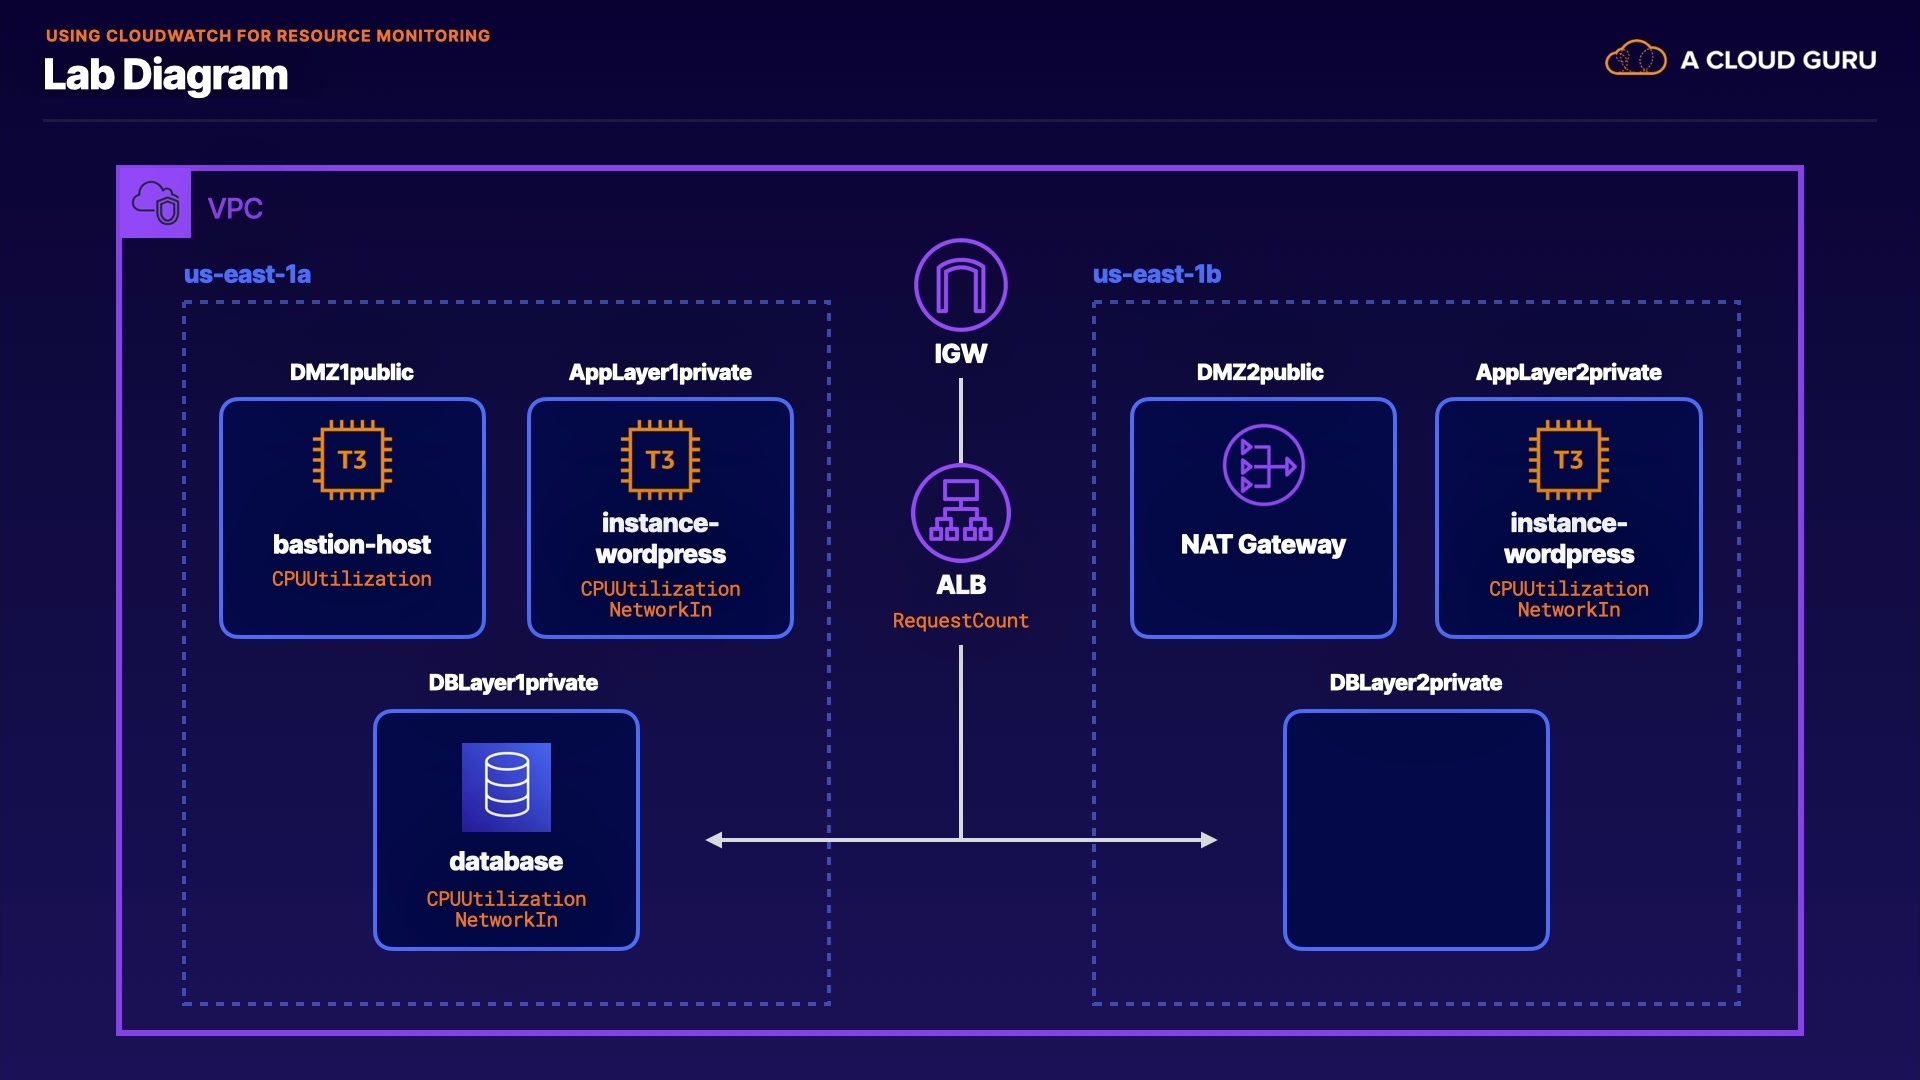Screen dimensions: 1920x1080
Task: Click the empty DBLayer2private box
Action: [x=1415, y=829]
